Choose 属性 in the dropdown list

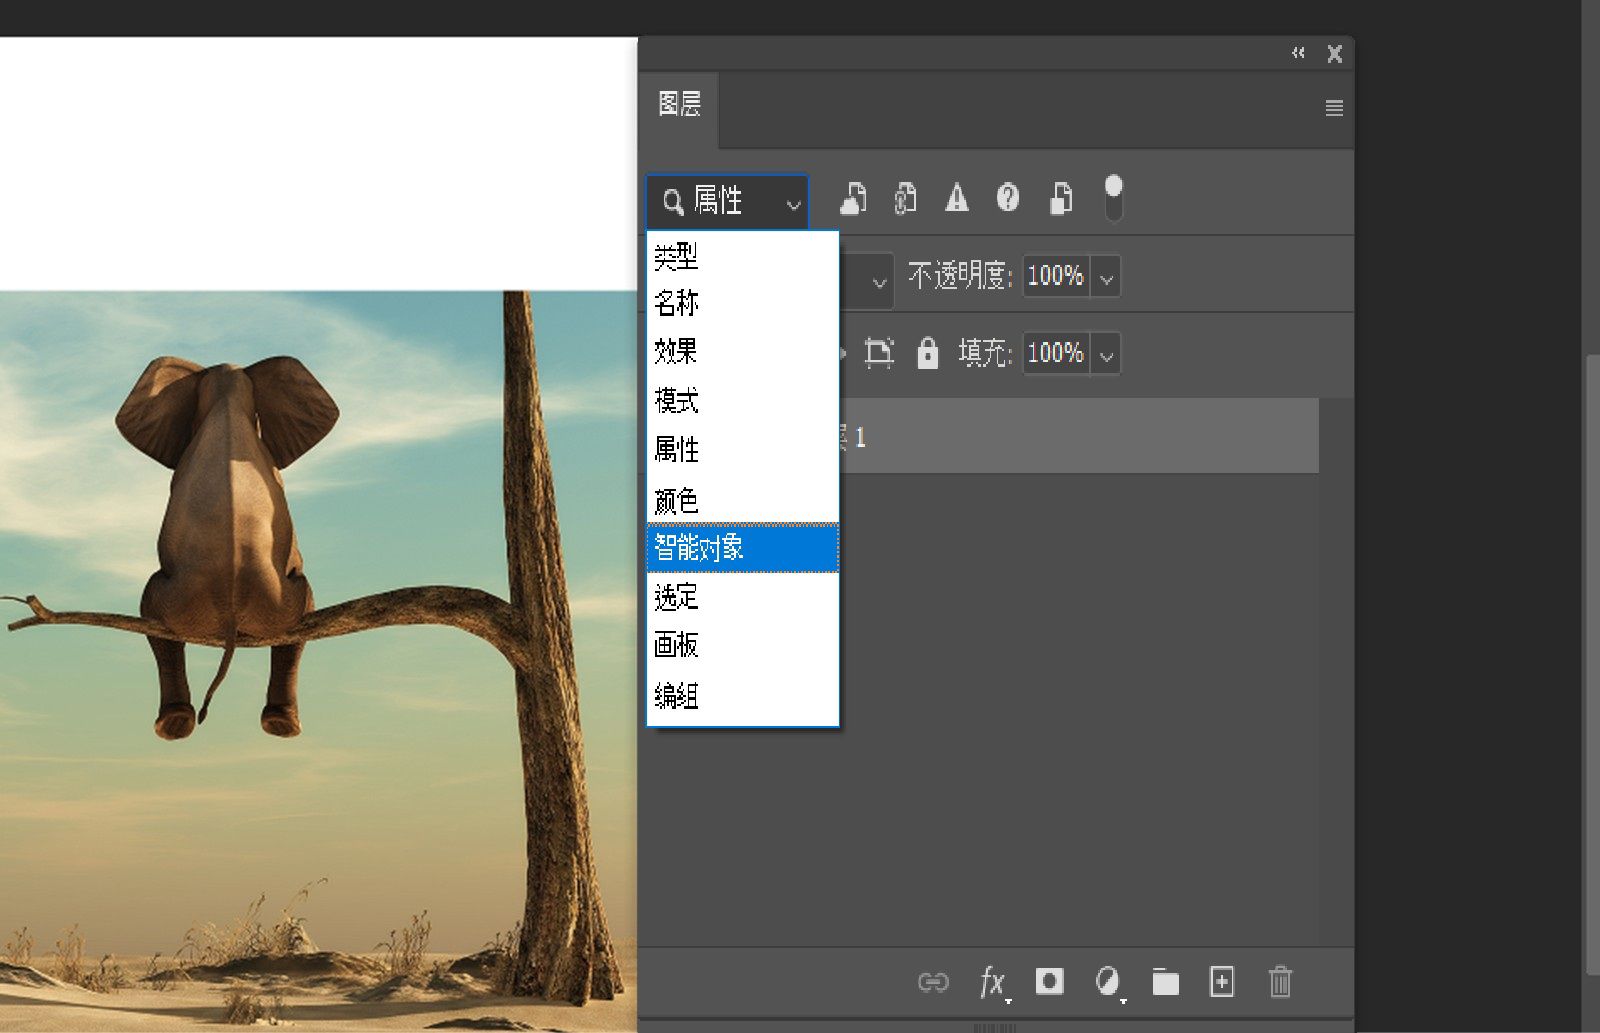[742, 450]
